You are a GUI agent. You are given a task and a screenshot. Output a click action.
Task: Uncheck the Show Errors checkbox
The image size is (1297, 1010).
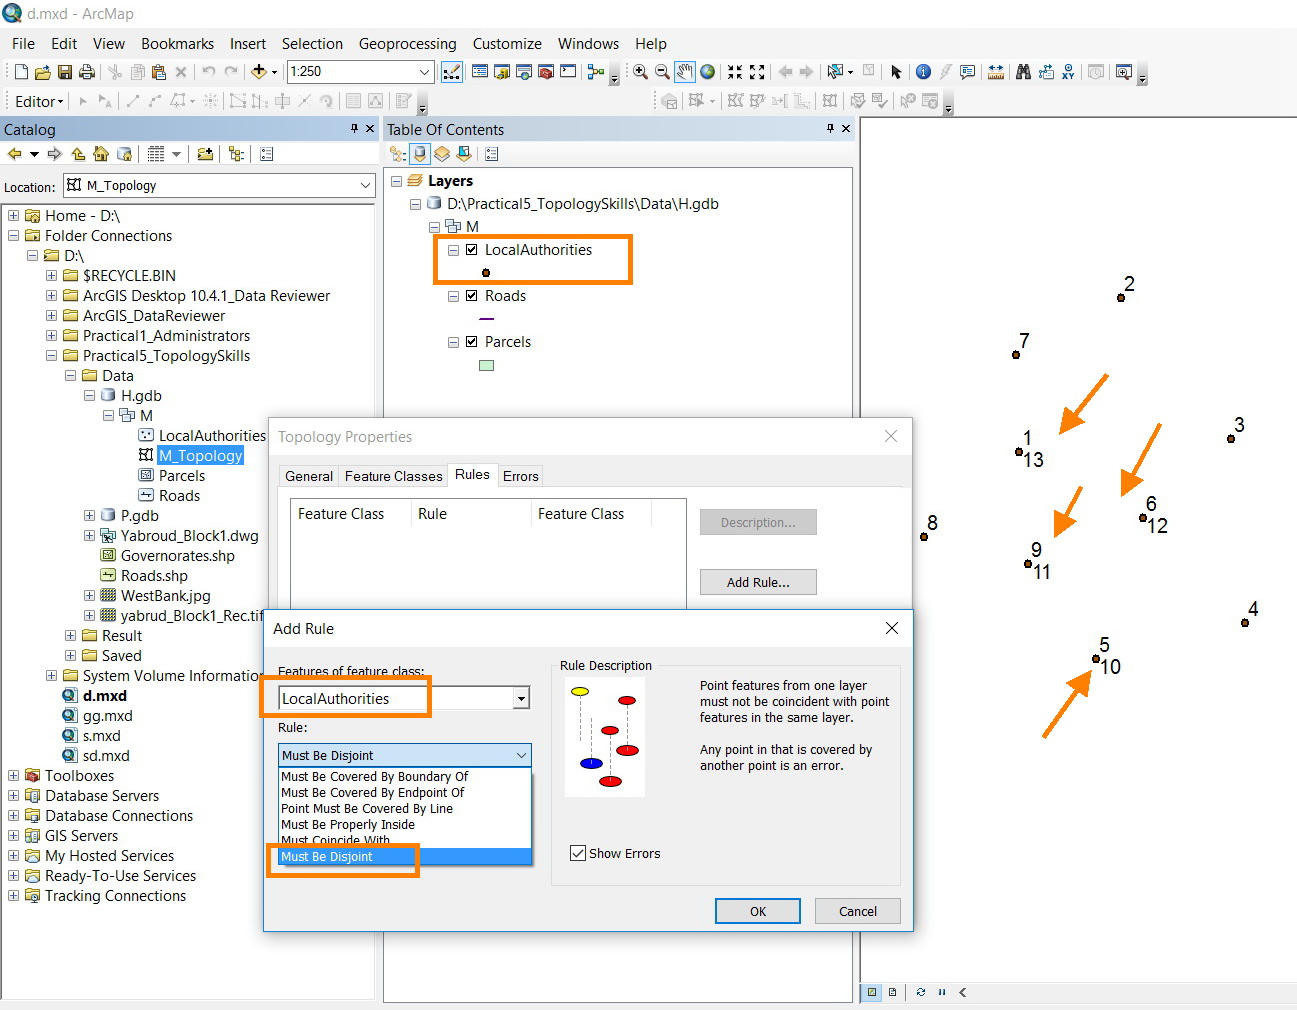click(577, 853)
